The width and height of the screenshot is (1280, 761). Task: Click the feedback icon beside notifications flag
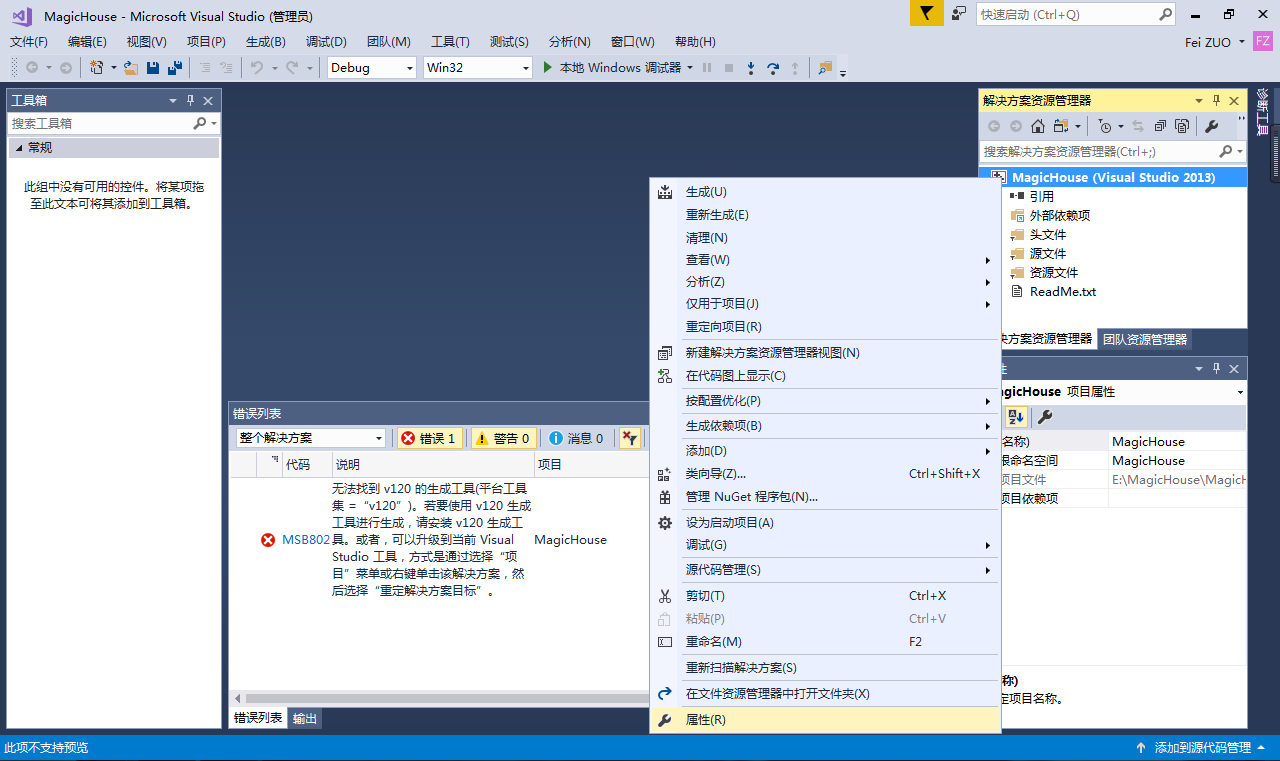[x=959, y=14]
